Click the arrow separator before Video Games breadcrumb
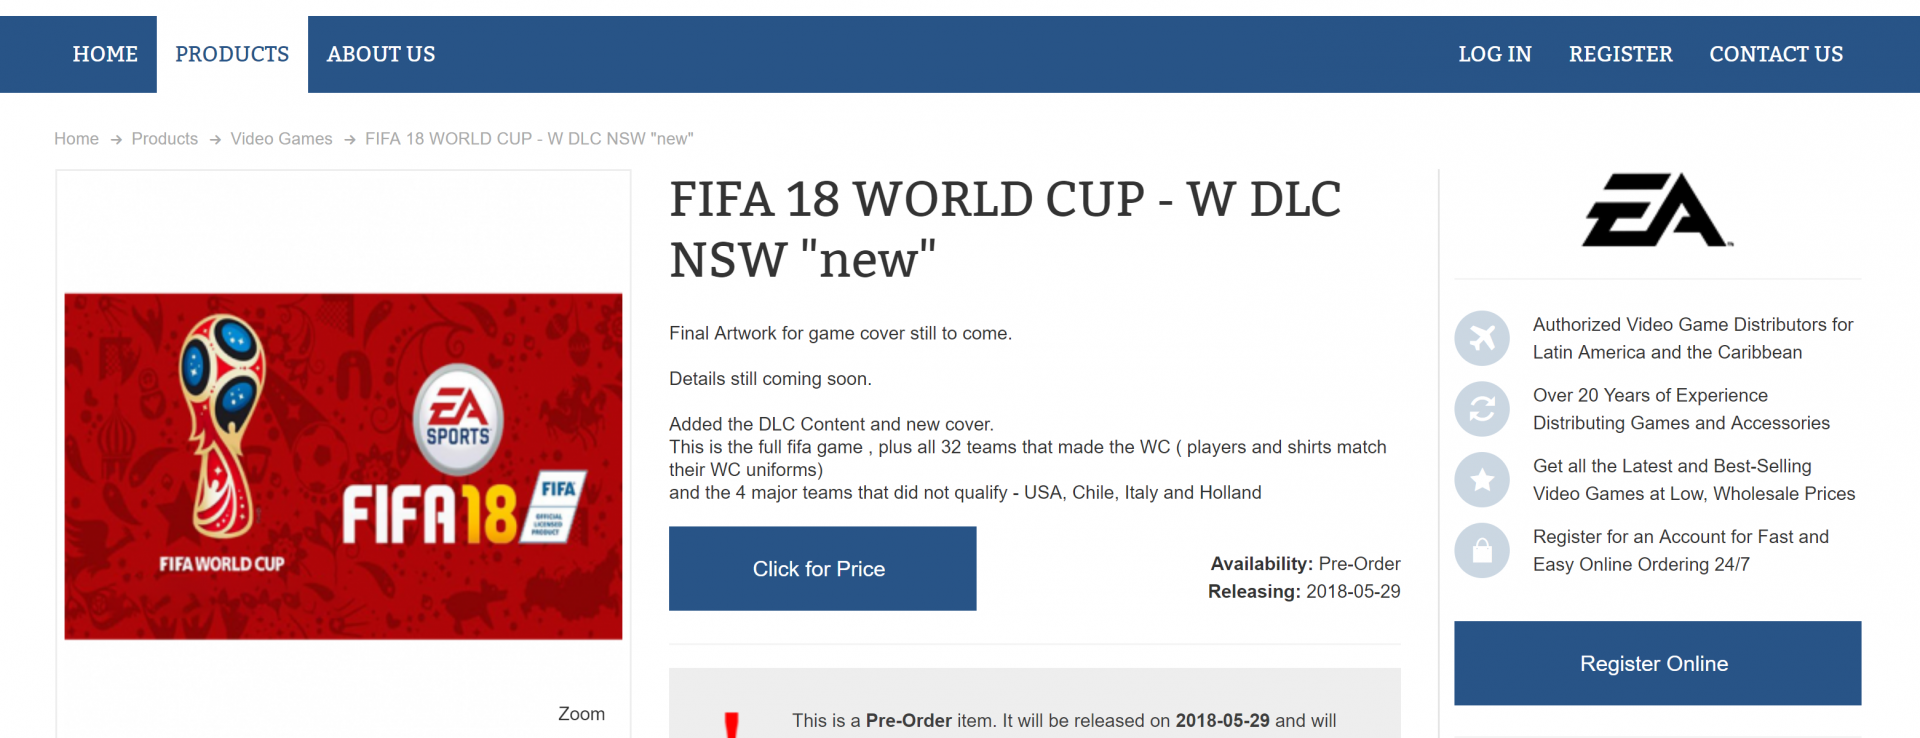 point(215,140)
